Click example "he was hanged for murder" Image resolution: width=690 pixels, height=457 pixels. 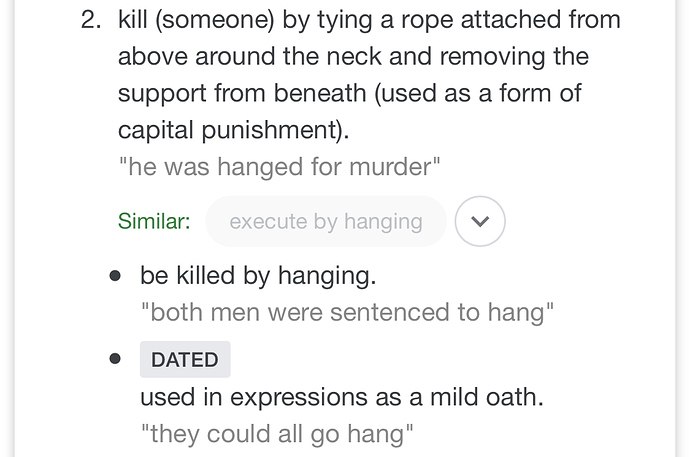279,166
